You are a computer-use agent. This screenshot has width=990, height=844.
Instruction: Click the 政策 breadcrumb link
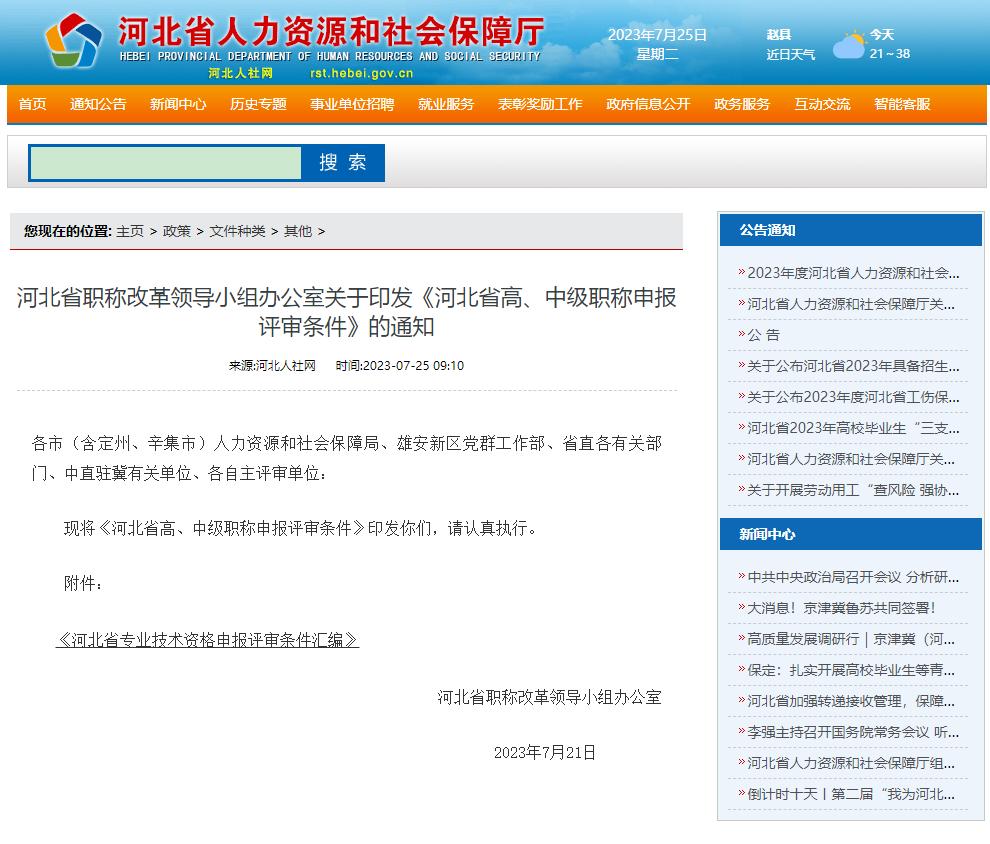point(177,231)
